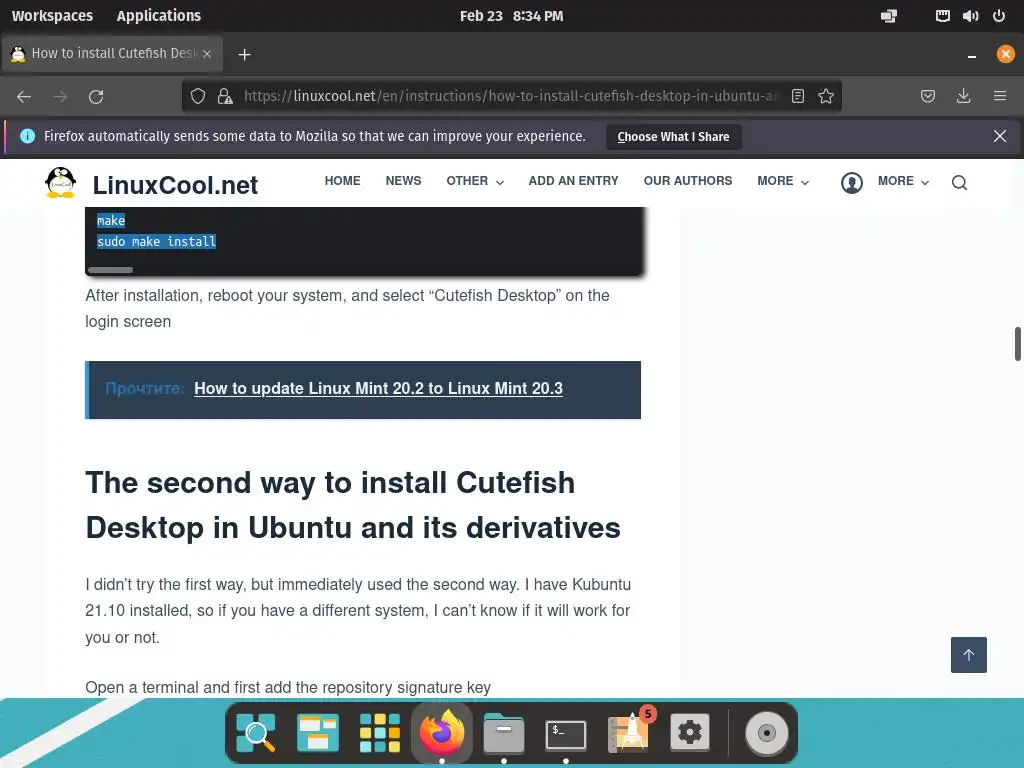Click the scroll-to-top arrow button
Viewport: 1024px width, 768px height.
click(x=968, y=655)
